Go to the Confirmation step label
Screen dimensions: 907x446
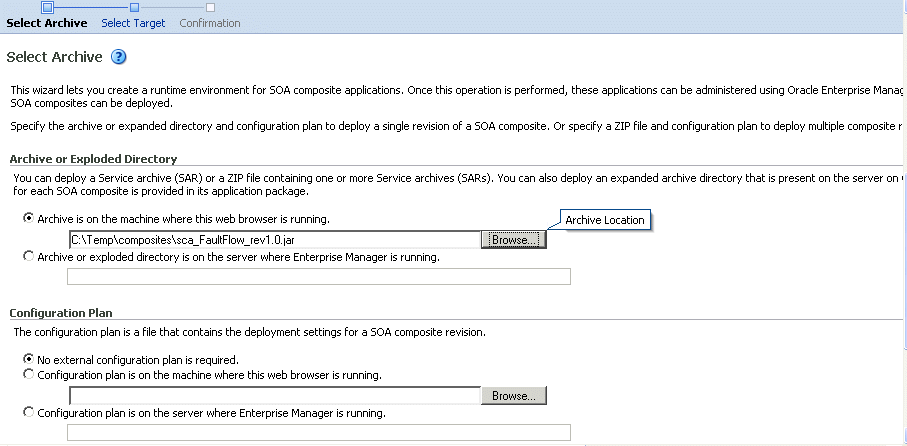coord(210,23)
